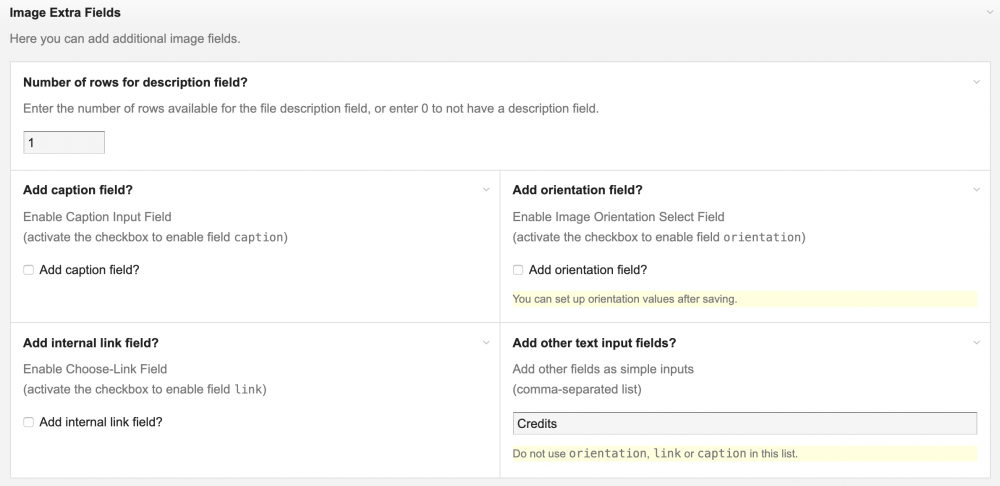Collapse arrow for Number of rows field
Viewport: 1000px width, 486px height.
point(976,82)
